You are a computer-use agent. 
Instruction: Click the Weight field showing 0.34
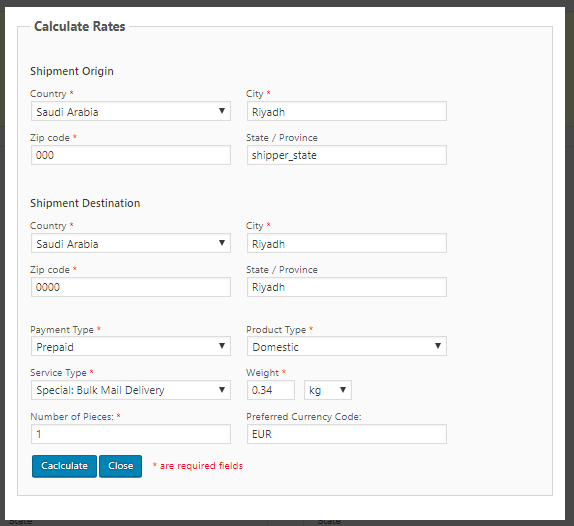click(271, 390)
